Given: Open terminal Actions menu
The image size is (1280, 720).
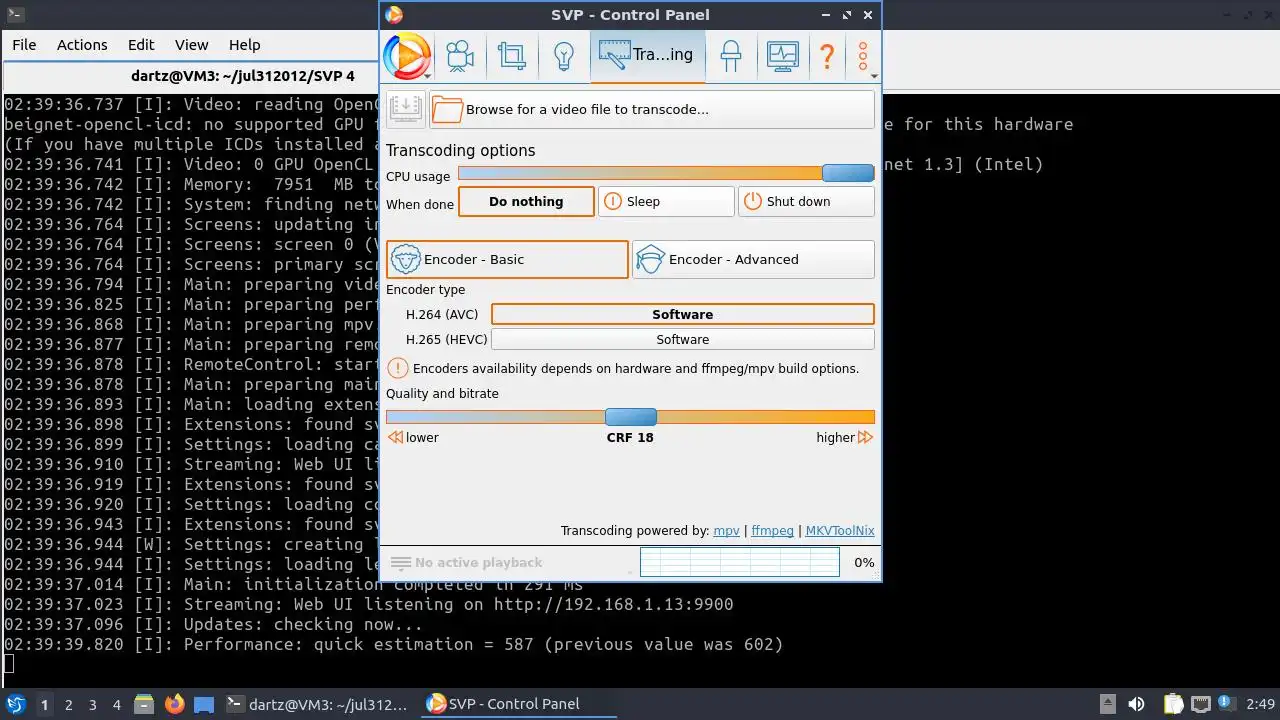Looking at the screenshot, I should (x=82, y=45).
